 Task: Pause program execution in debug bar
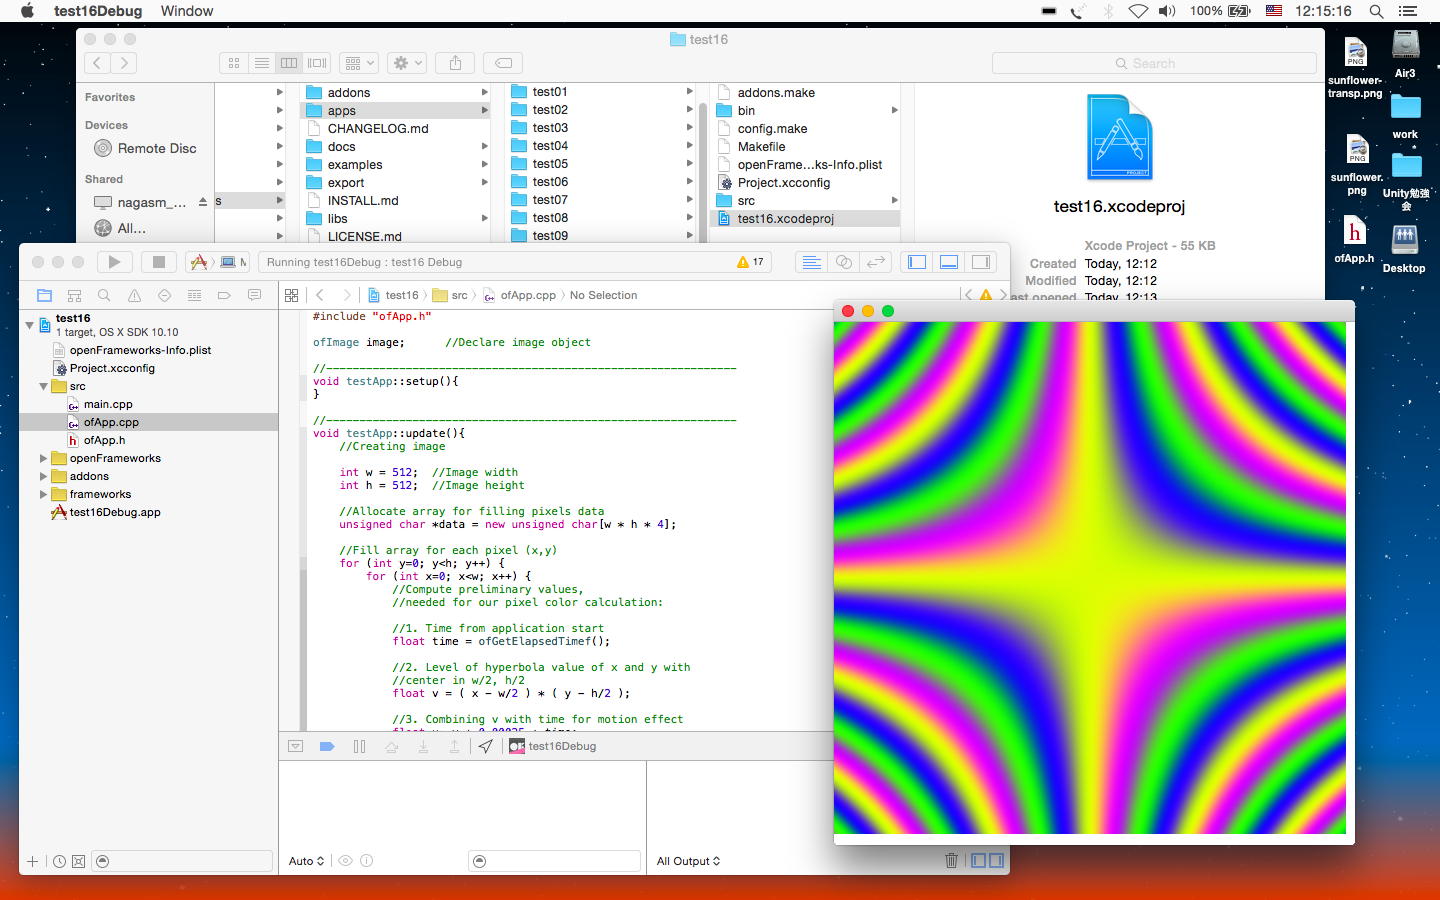(x=359, y=747)
